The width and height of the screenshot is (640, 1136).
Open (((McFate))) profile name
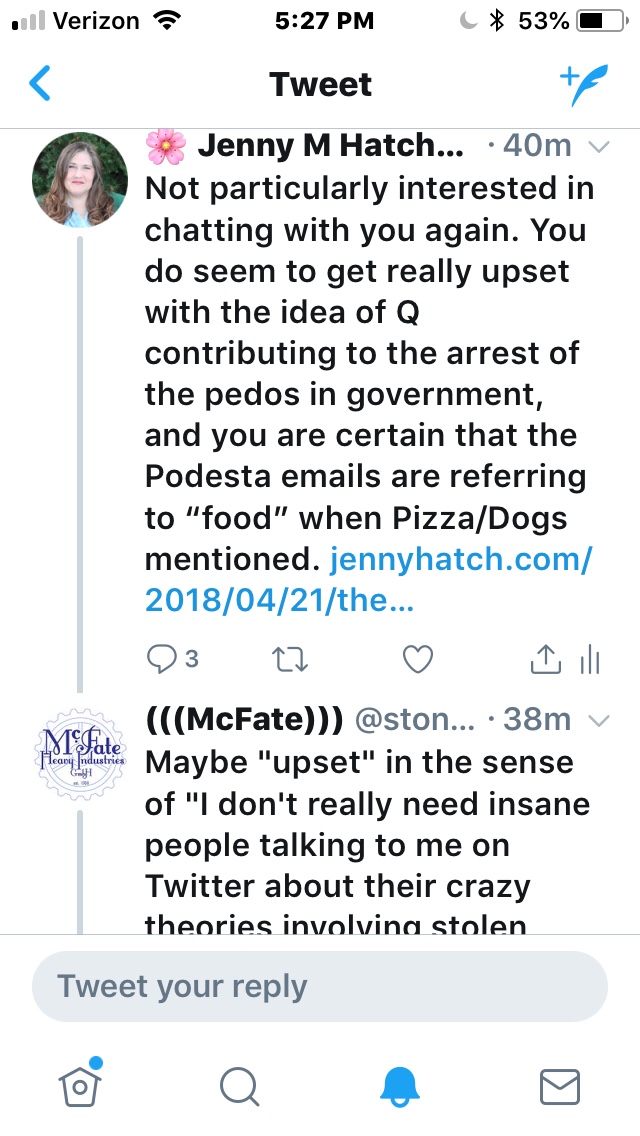point(245,719)
